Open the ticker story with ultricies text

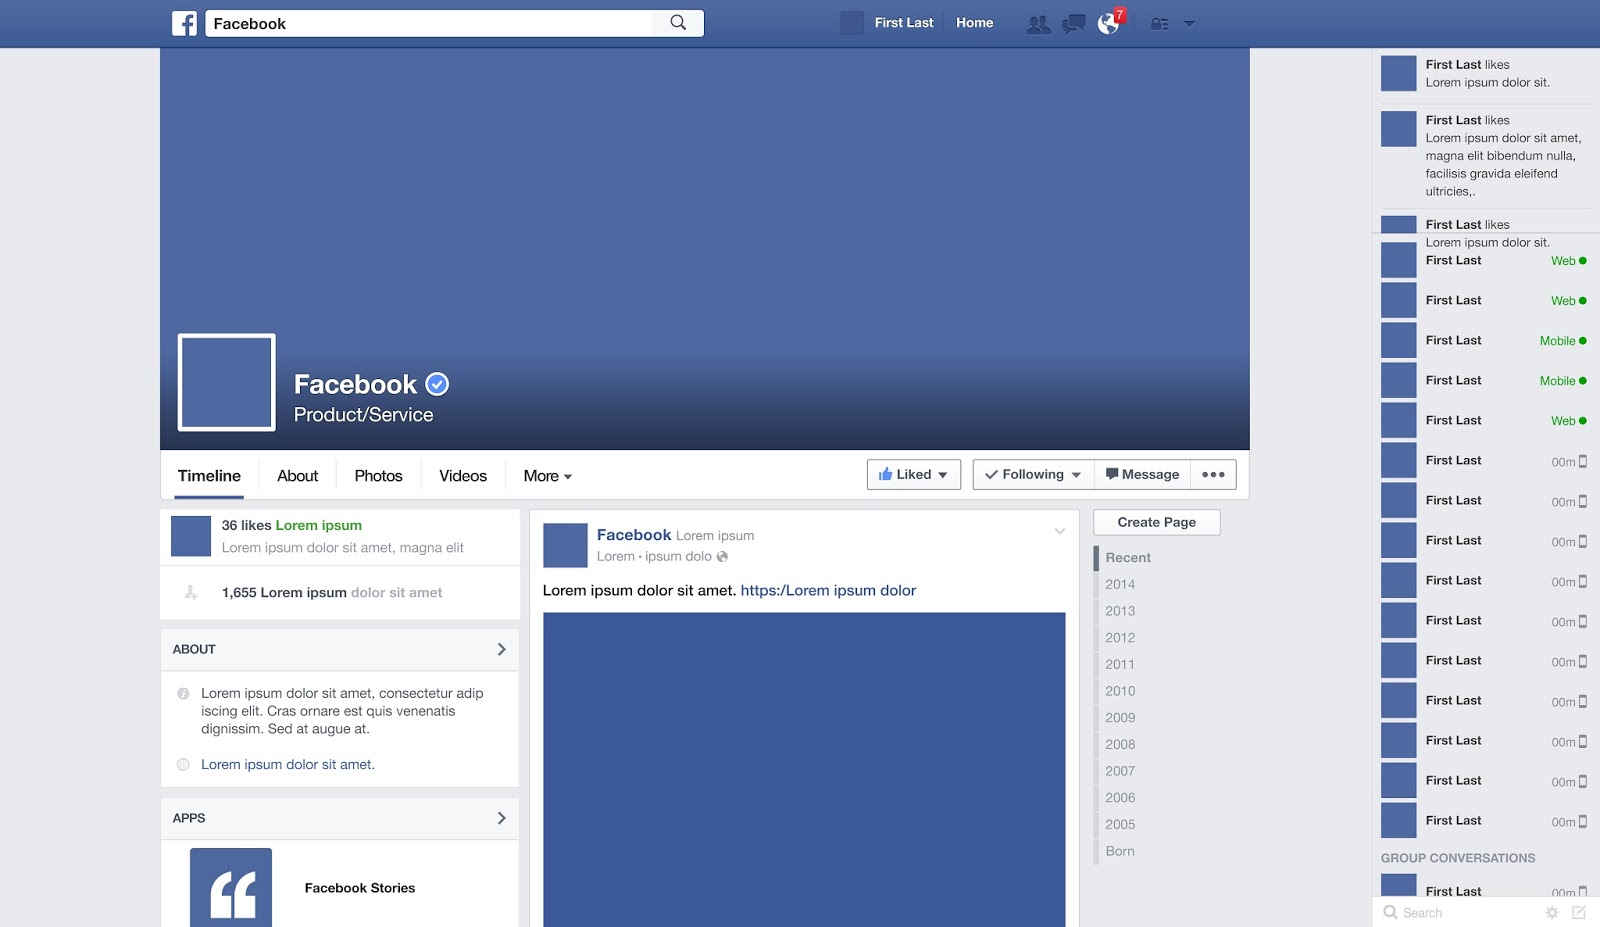coord(1486,156)
